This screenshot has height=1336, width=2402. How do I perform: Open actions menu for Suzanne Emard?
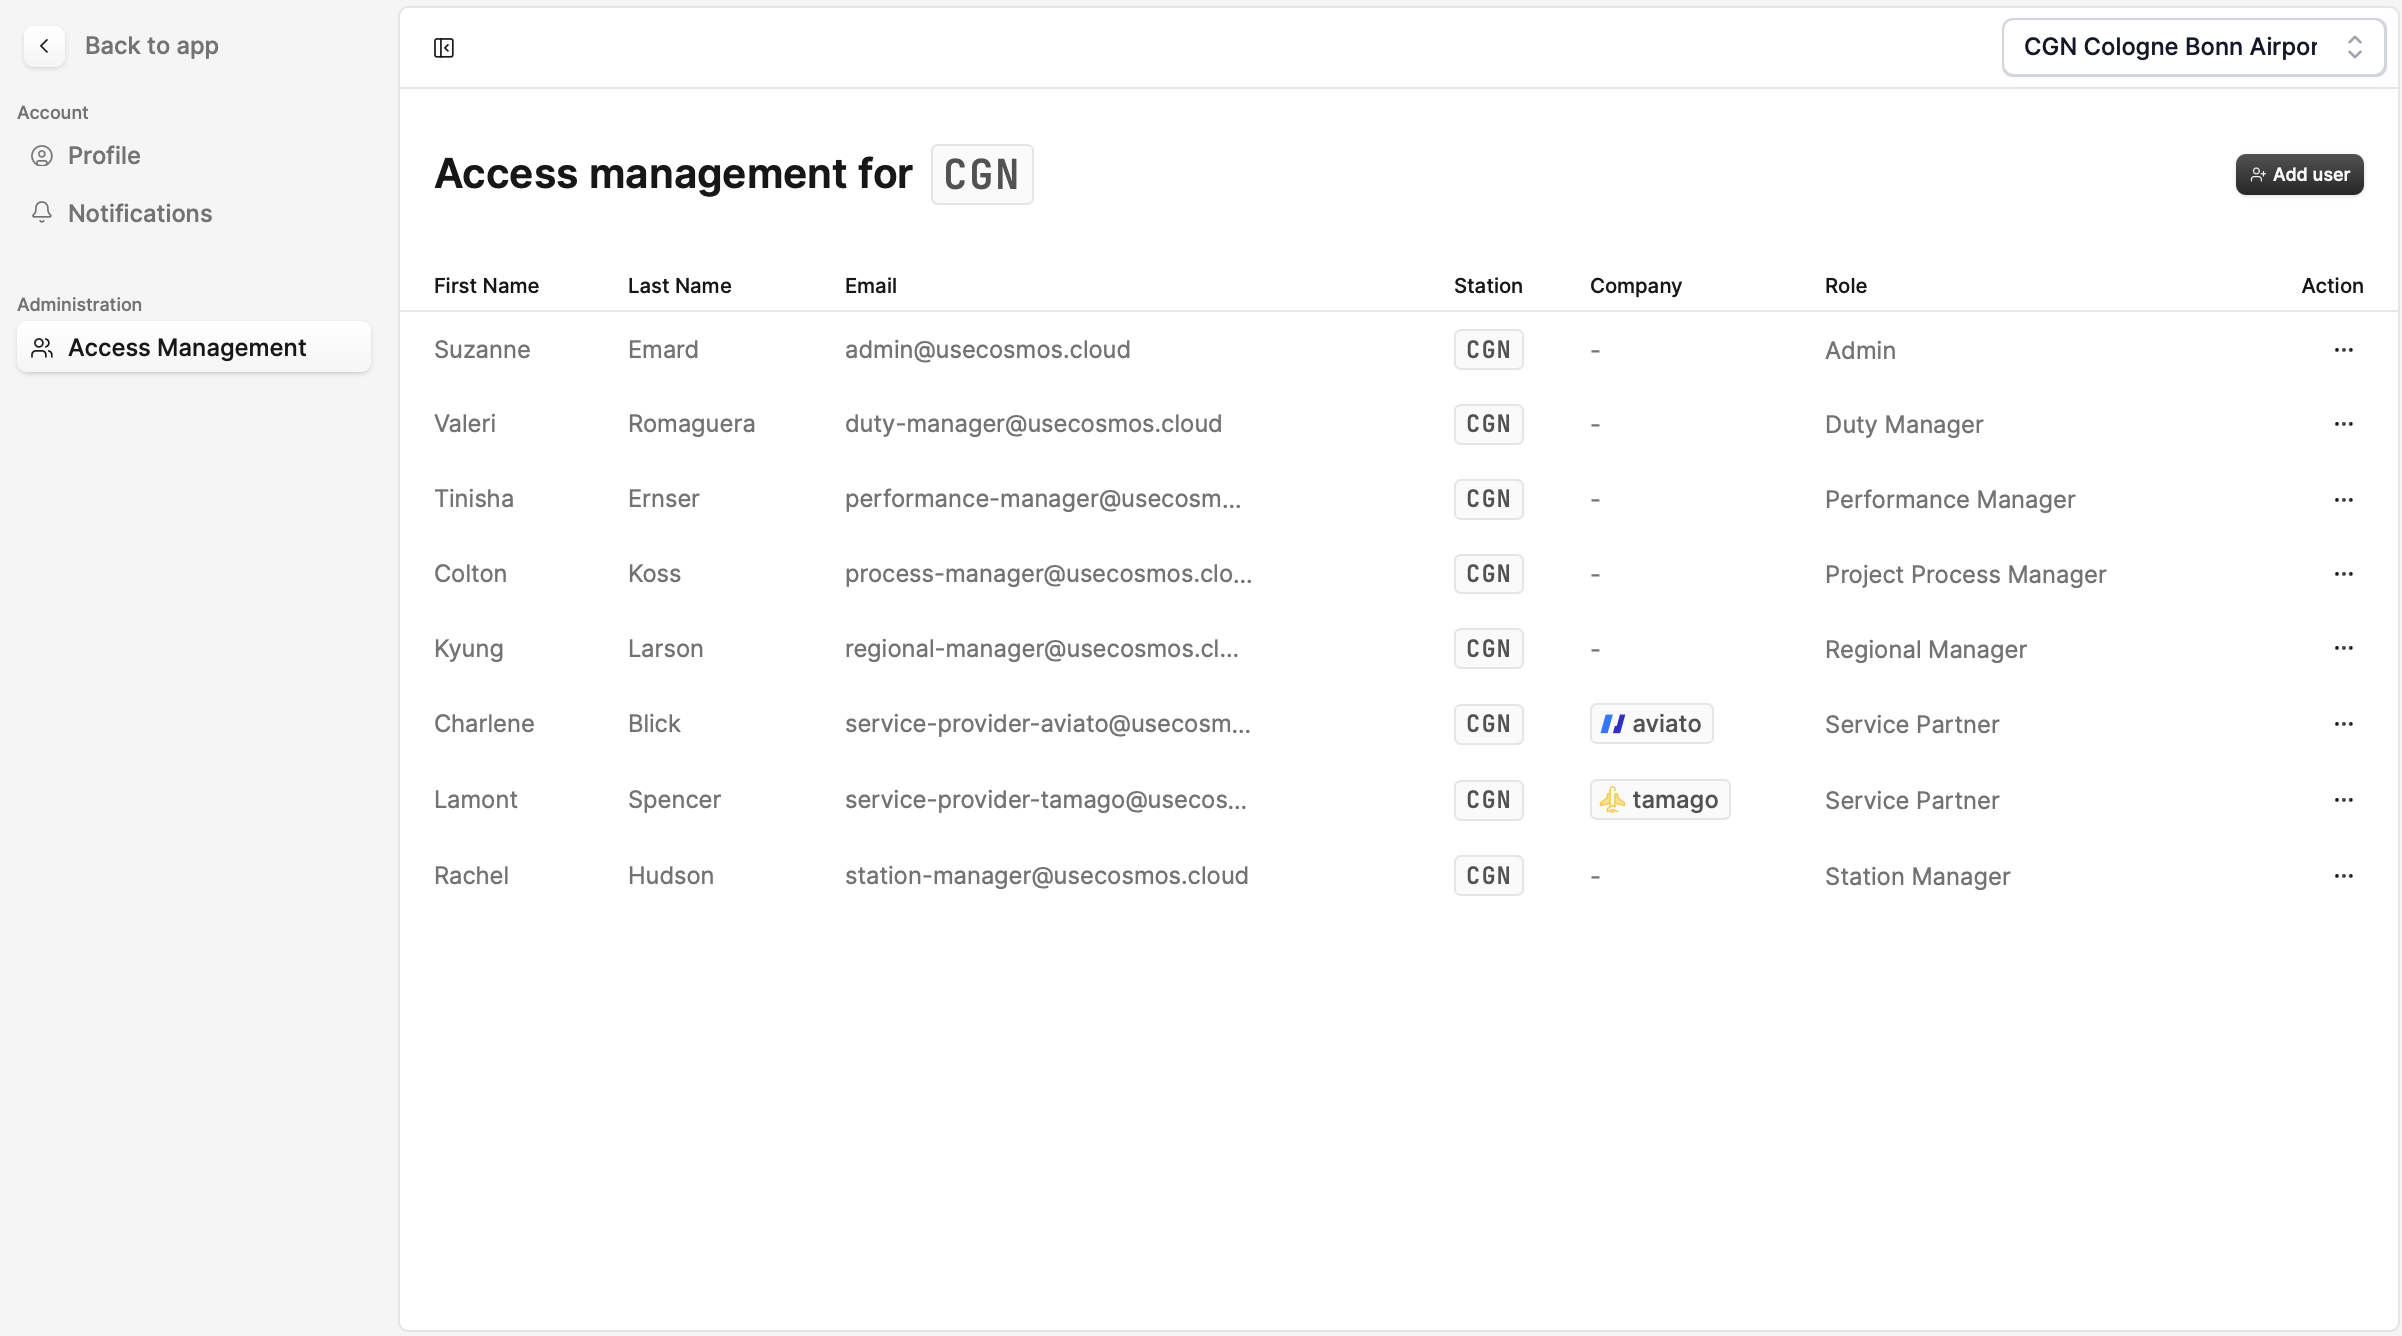(2343, 350)
